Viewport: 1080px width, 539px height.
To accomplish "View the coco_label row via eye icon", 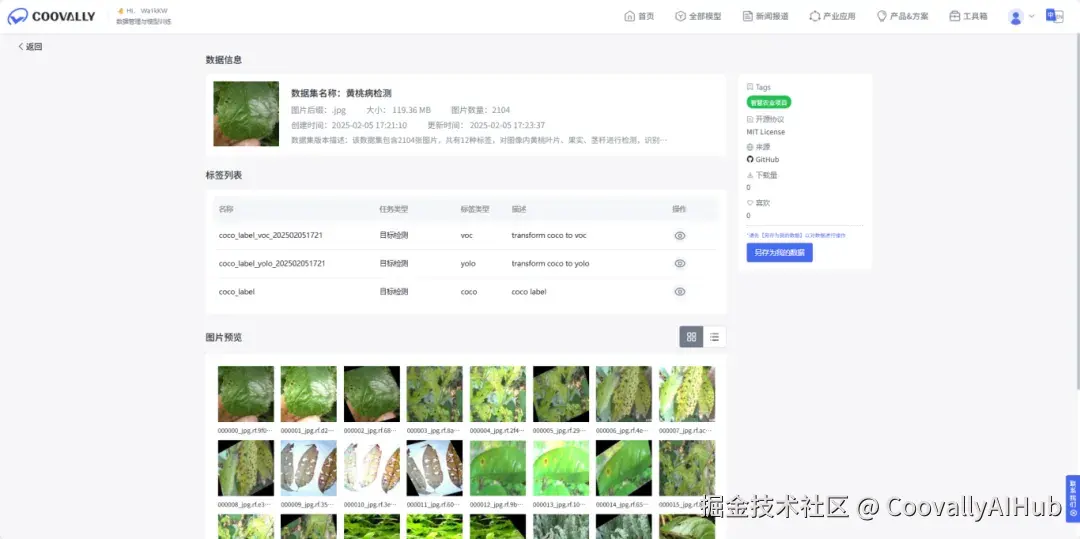I will point(680,292).
